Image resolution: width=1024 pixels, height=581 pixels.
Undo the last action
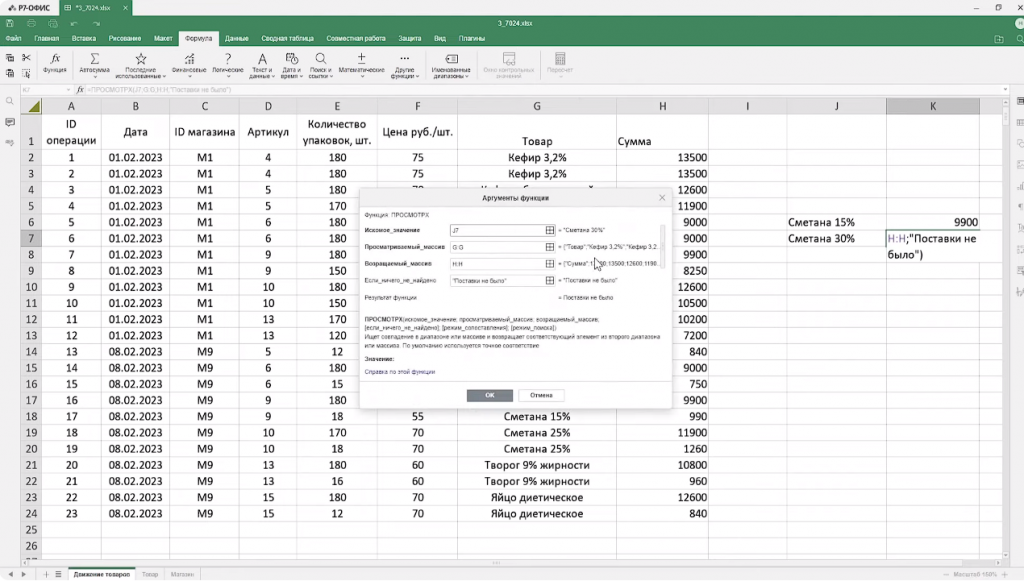[74, 24]
